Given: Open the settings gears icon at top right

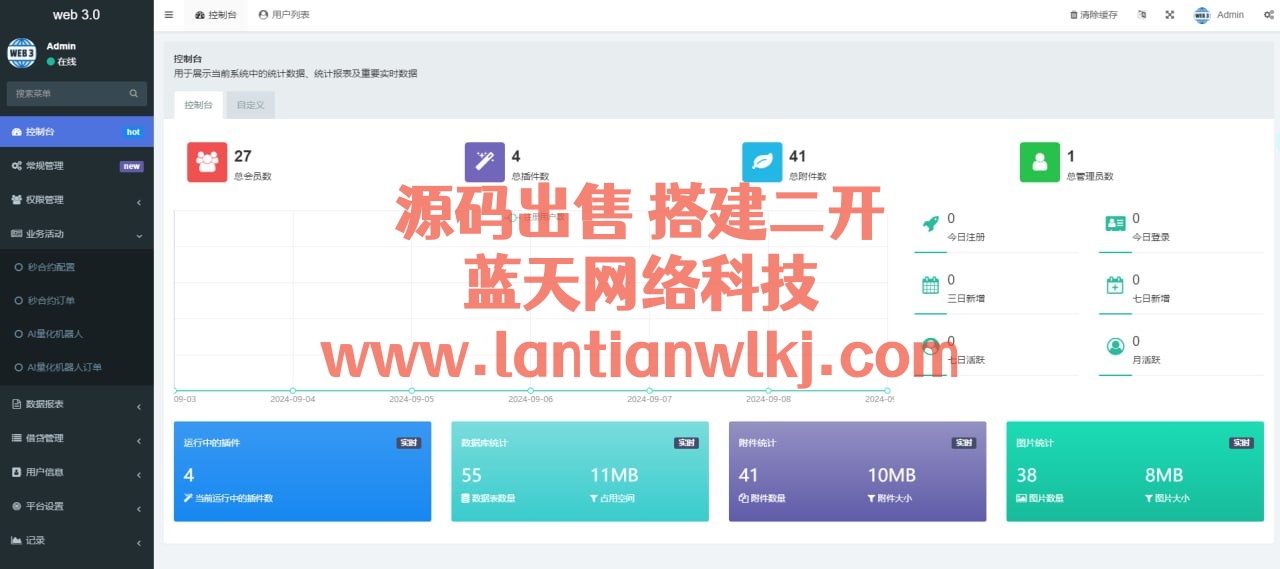Looking at the screenshot, I should click(x=1268, y=15).
